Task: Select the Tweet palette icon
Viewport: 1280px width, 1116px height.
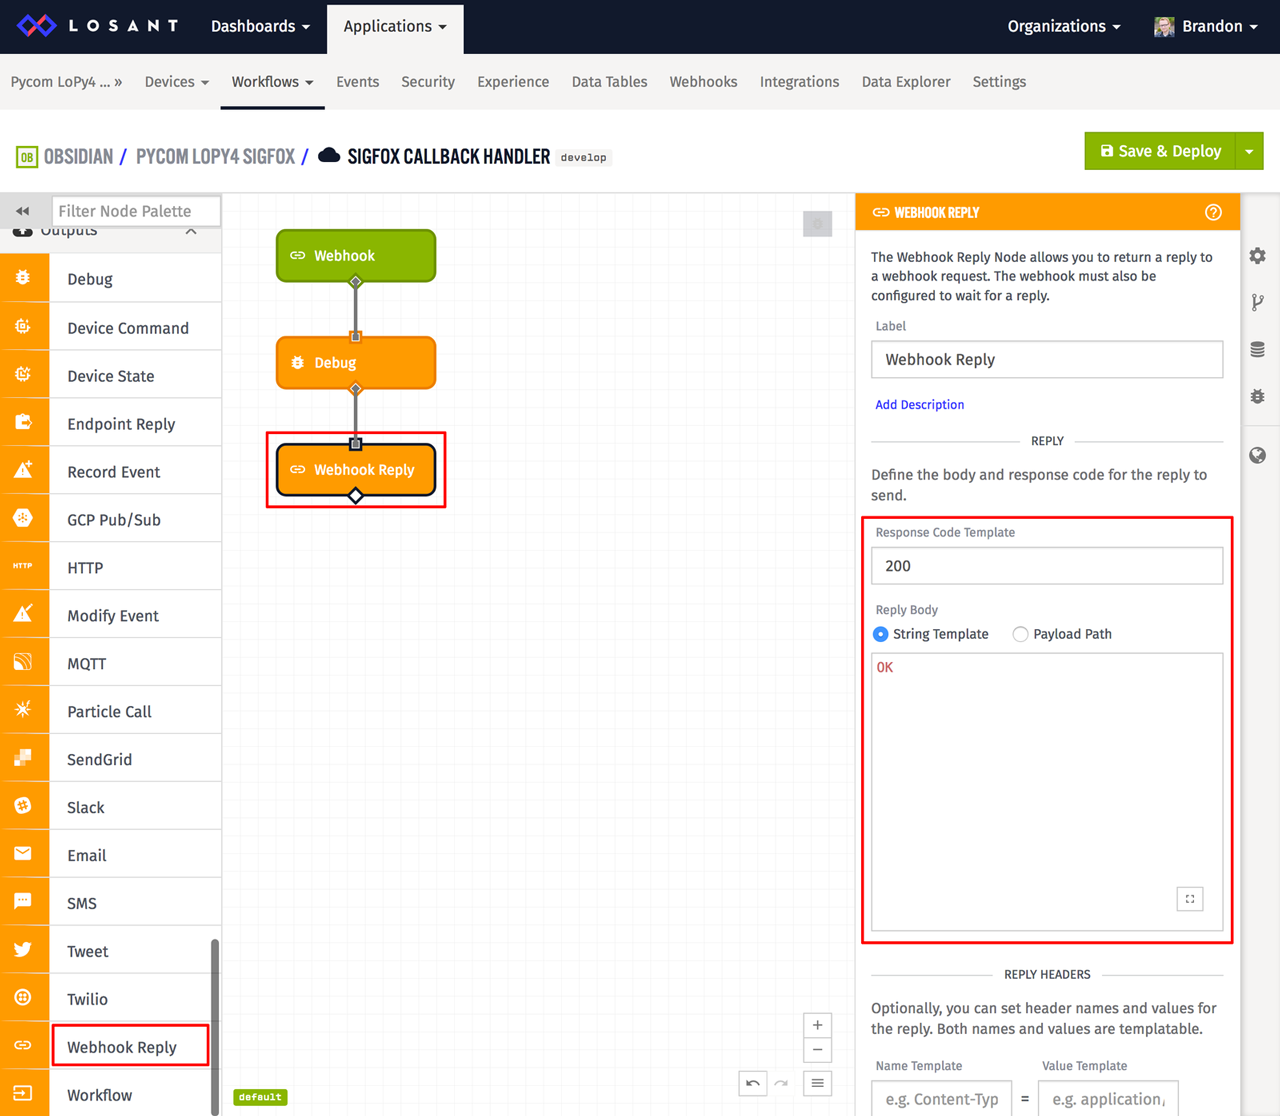Action: click(23, 950)
